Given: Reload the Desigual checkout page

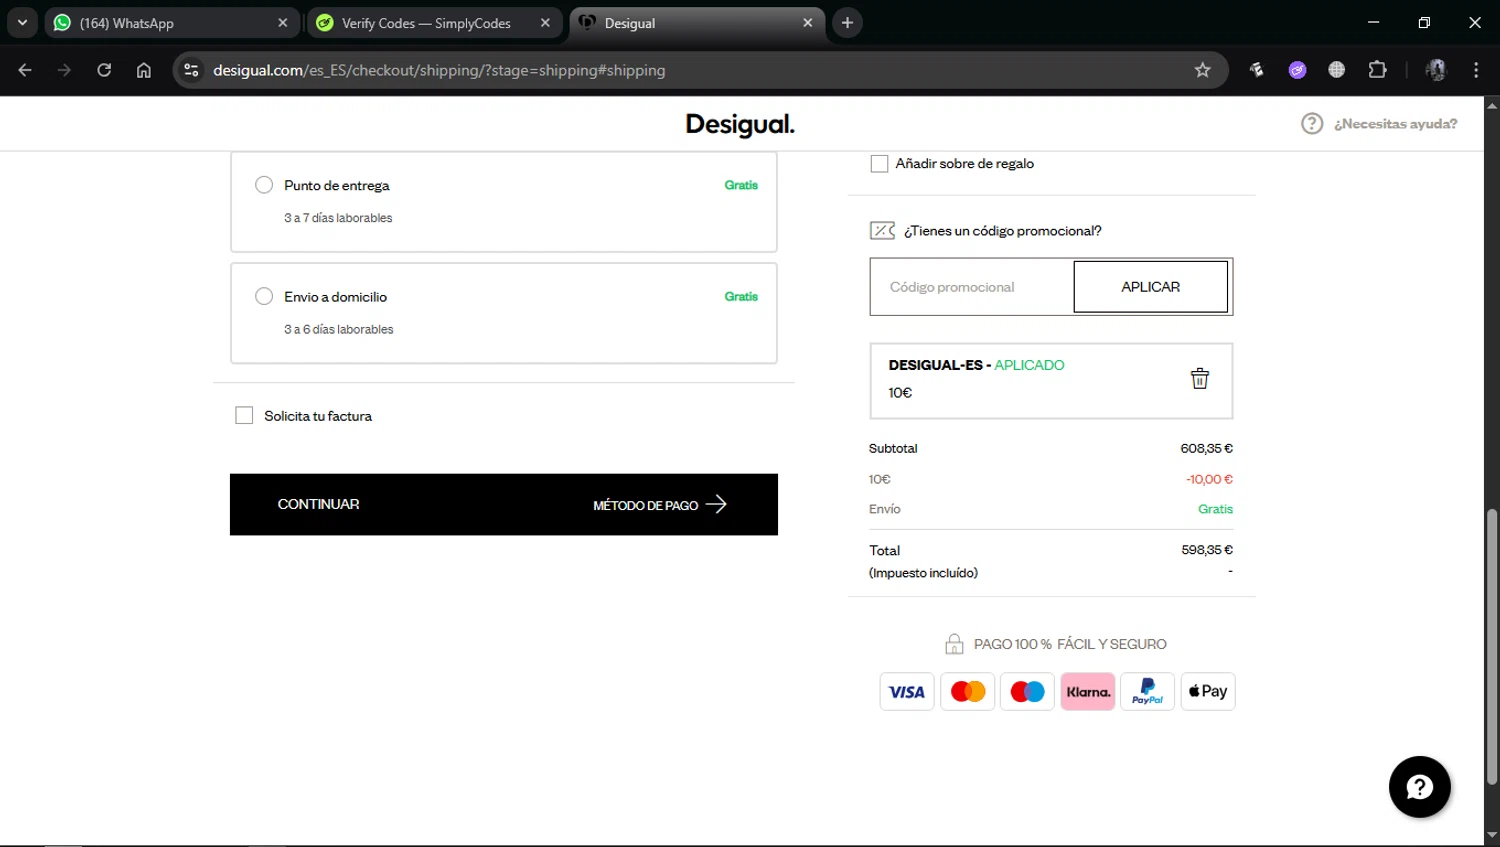Looking at the screenshot, I should (104, 70).
